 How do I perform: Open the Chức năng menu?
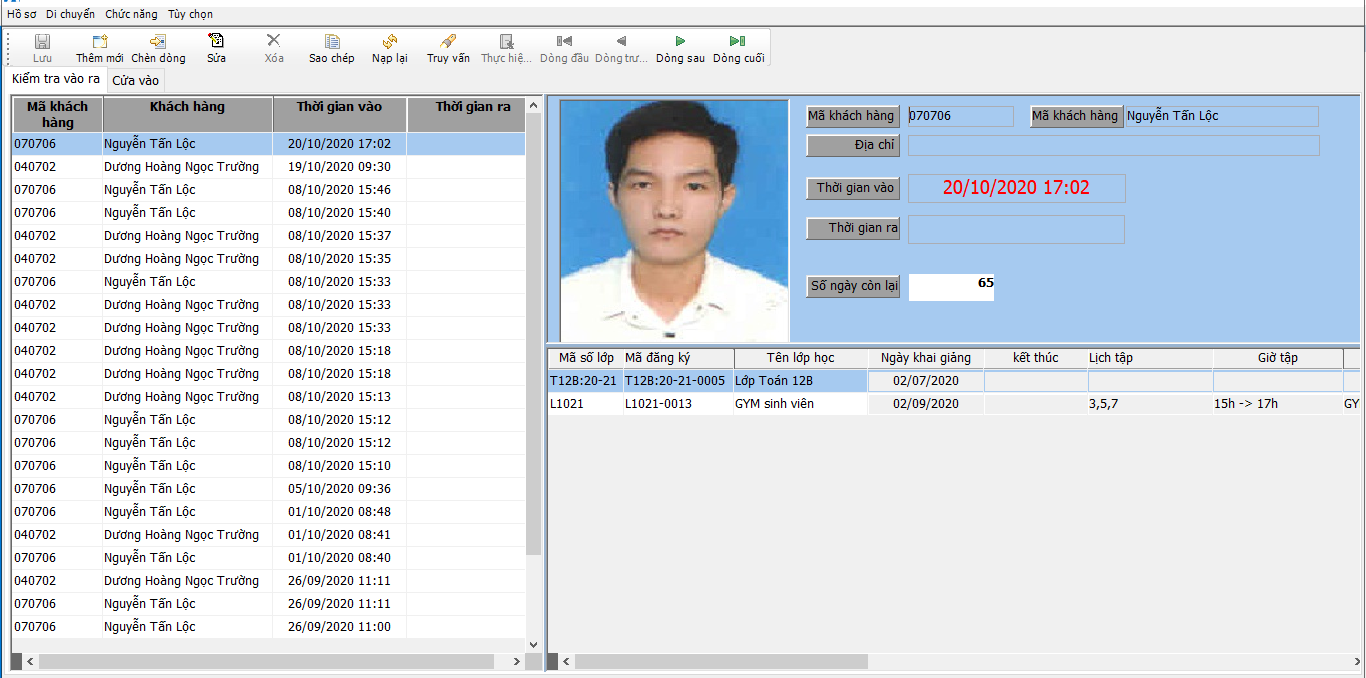(x=131, y=14)
